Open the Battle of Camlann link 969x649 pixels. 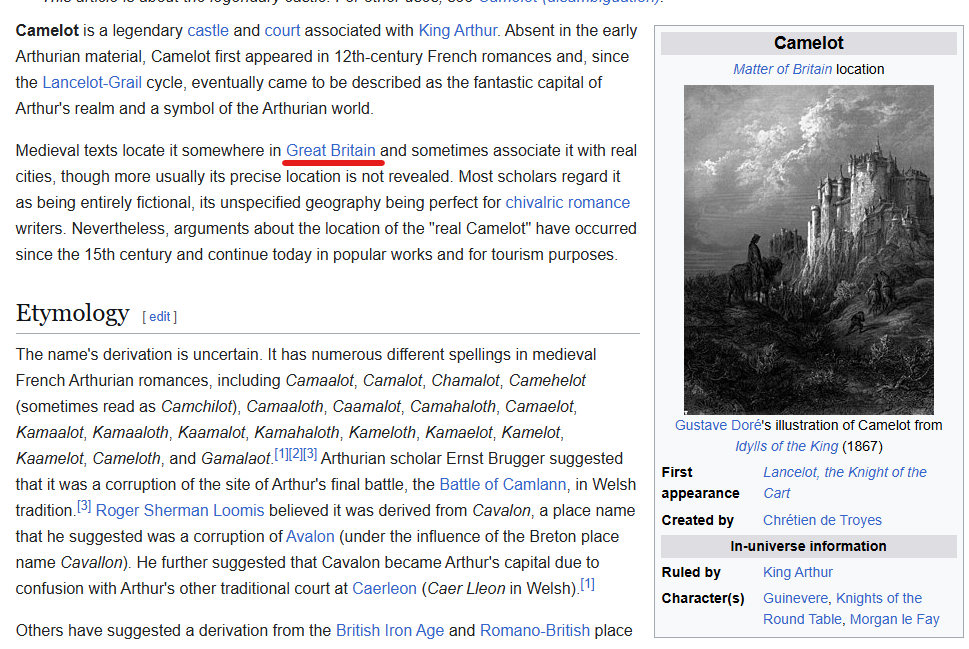[502, 484]
